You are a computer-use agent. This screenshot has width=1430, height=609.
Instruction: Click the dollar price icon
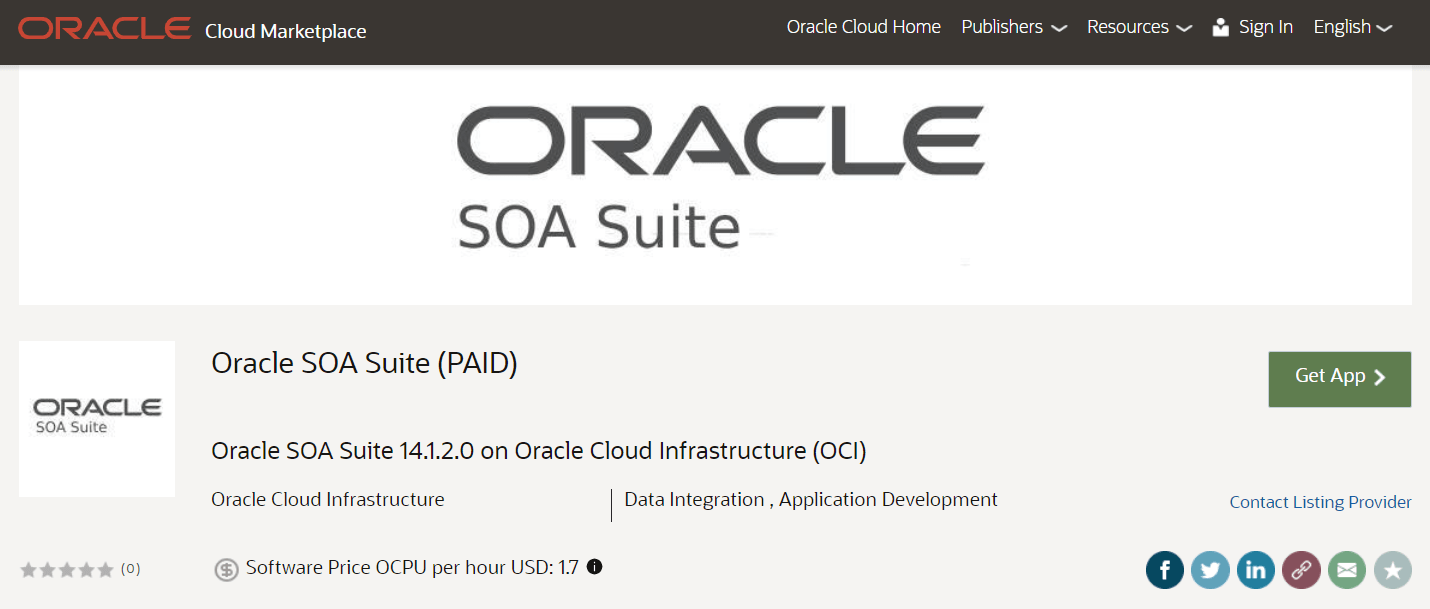pos(227,569)
